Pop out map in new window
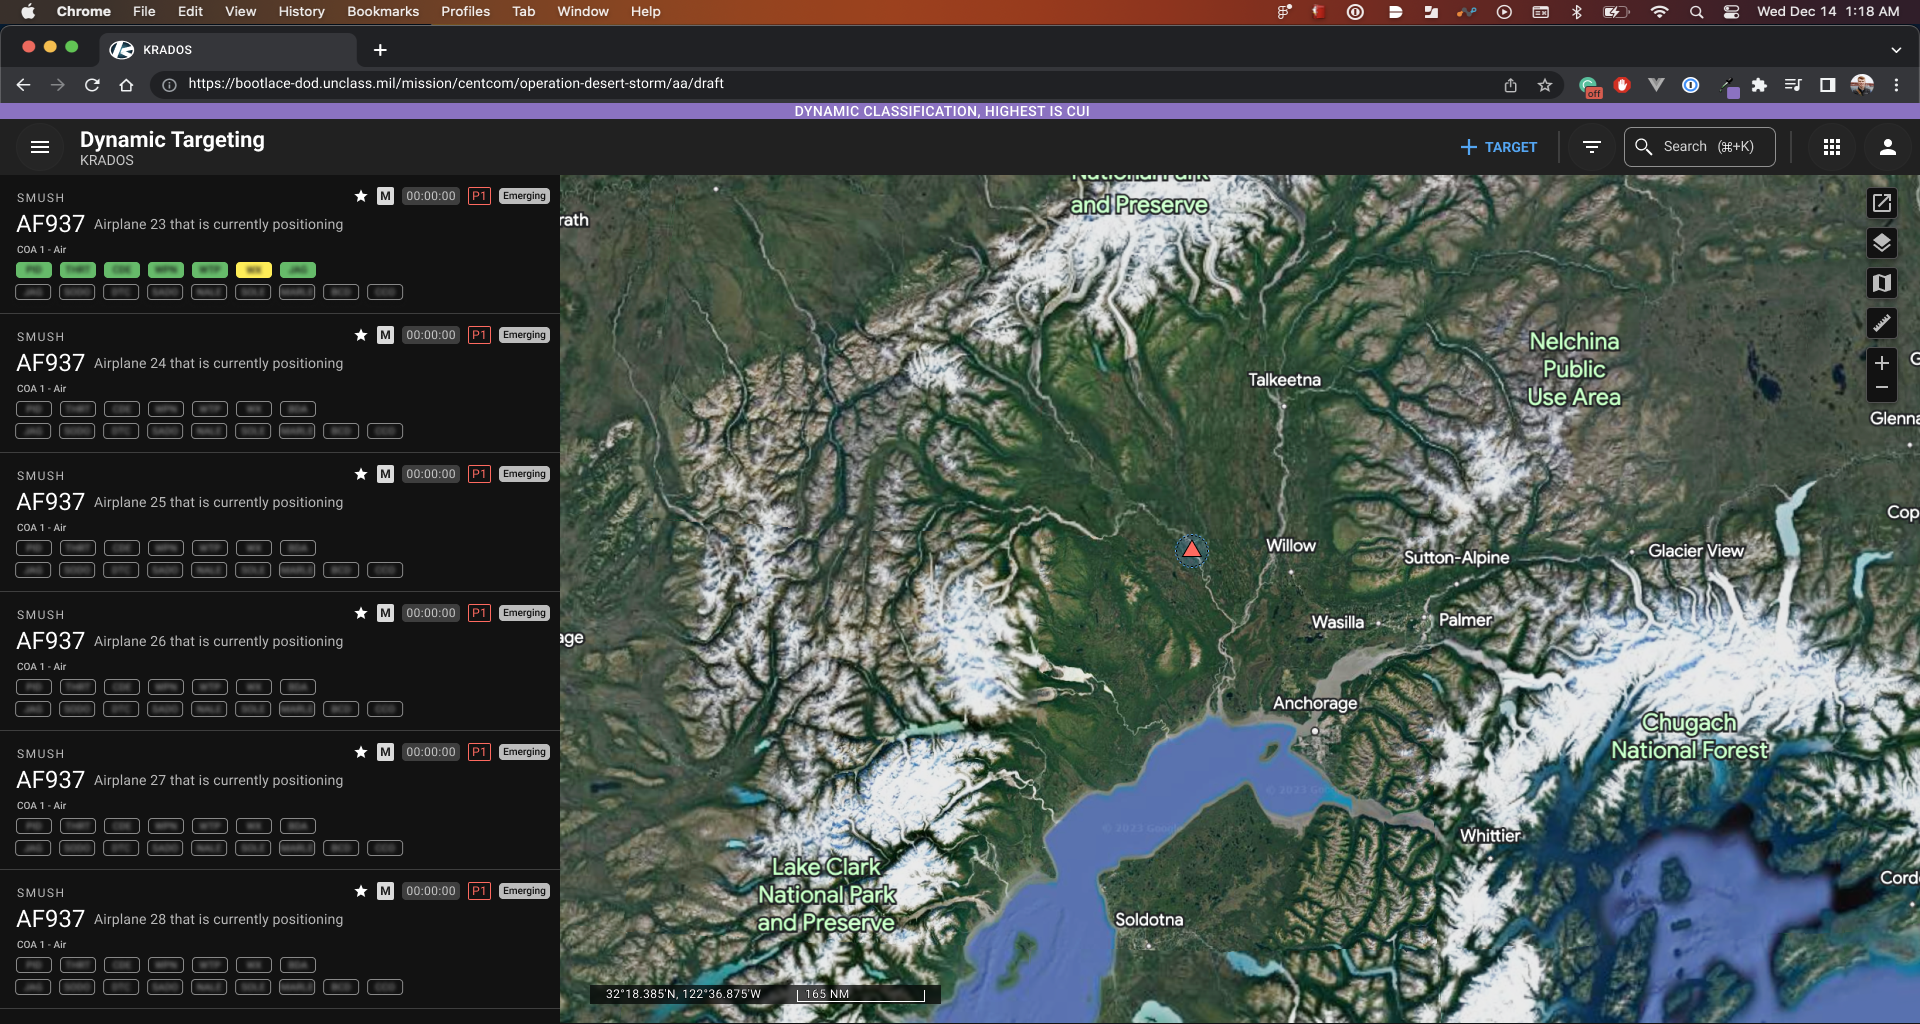The height and width of the screenshot is (1024, 1920). coord(1881,203)
